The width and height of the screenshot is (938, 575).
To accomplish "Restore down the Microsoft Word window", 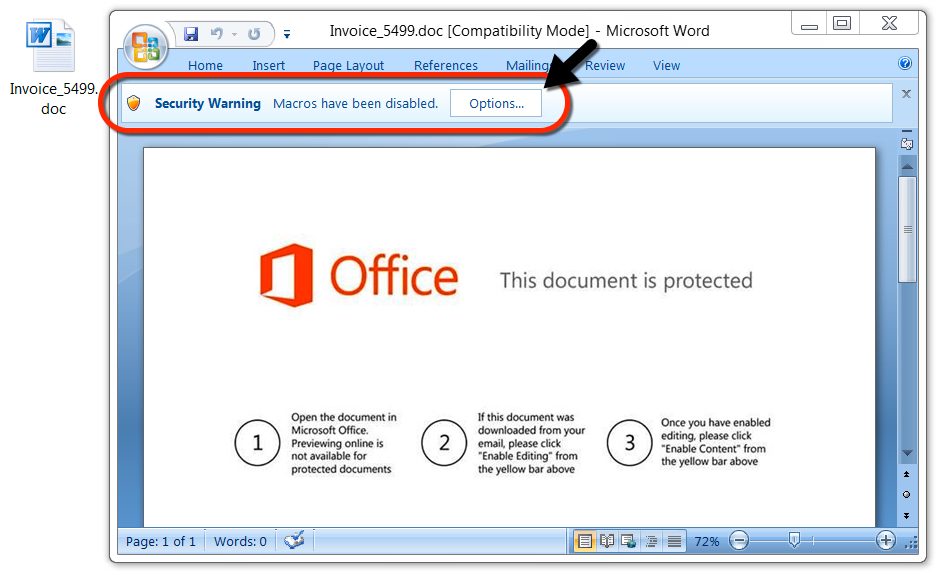I will pyautogui.click(x=842, y=23).
